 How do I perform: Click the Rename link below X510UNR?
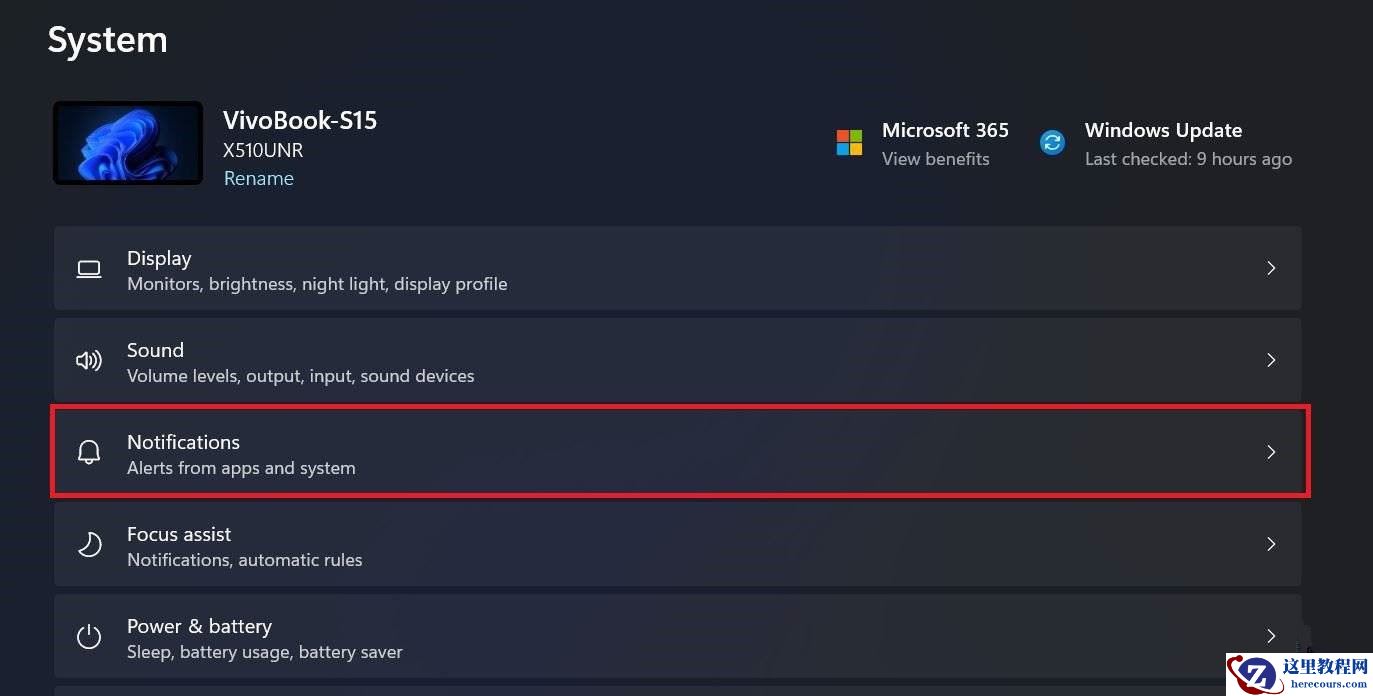tap(258, 178)
